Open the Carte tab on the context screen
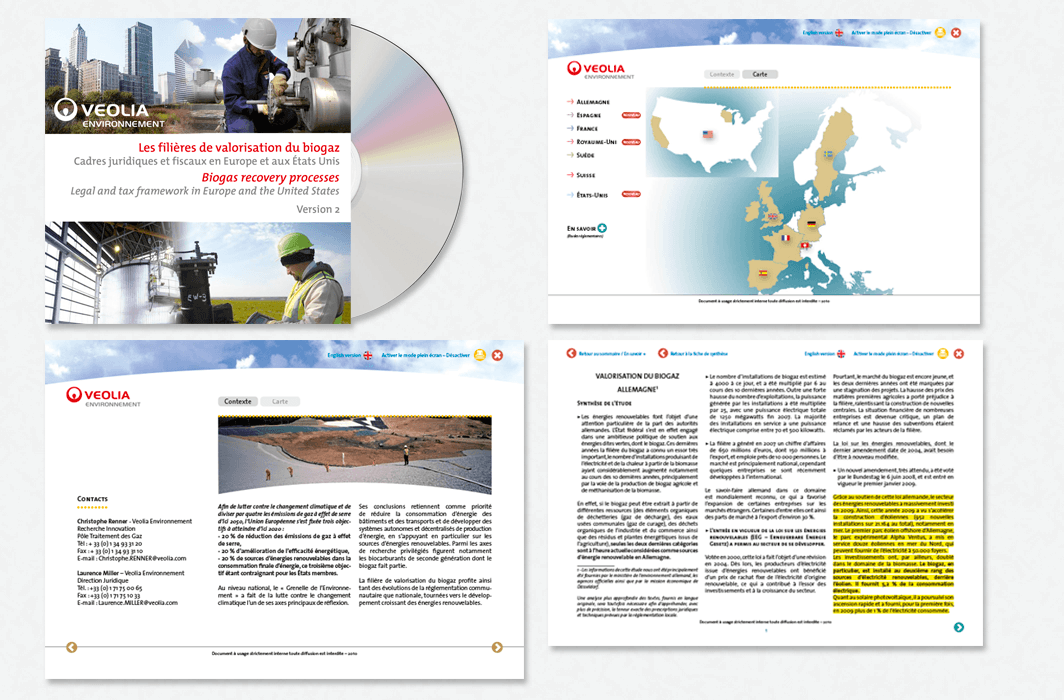 click(280, 402)
